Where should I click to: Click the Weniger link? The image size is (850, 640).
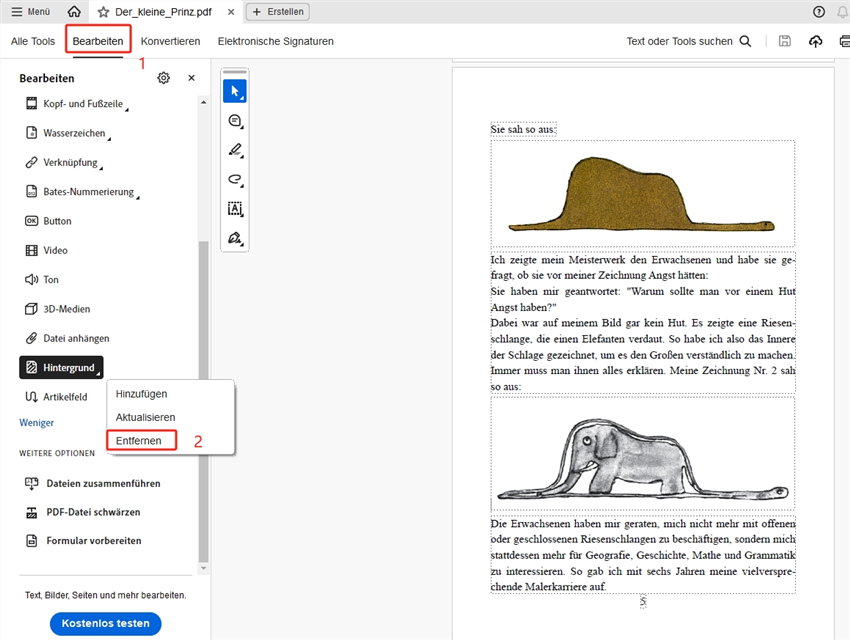pyautogui.click(x=36, y=422)
